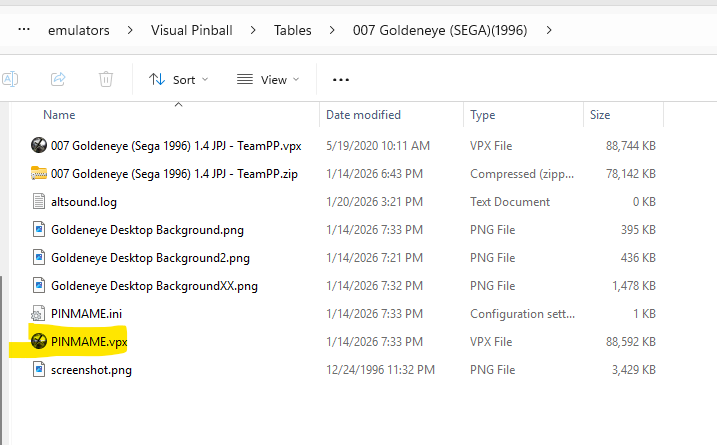This screenshot has height=445, width=717.
Task: Sort by the Type column header
Action: pyautogui.click(x=482, y=115)
